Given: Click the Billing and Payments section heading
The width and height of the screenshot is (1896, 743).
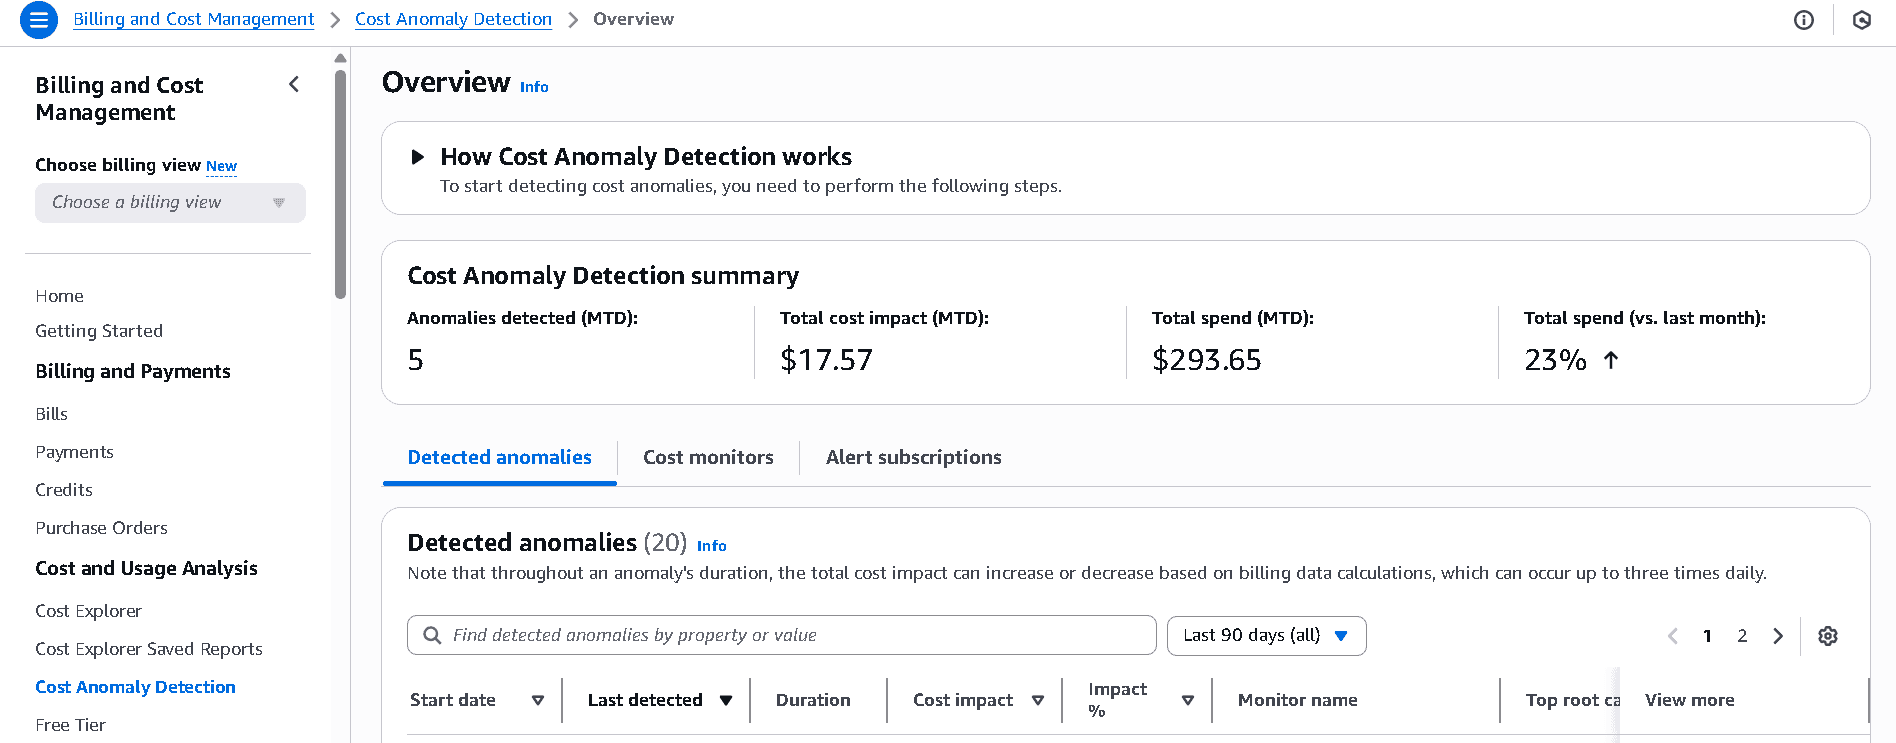Looking at the screenshot, I should pyautogui.click(x=133, y=371).
